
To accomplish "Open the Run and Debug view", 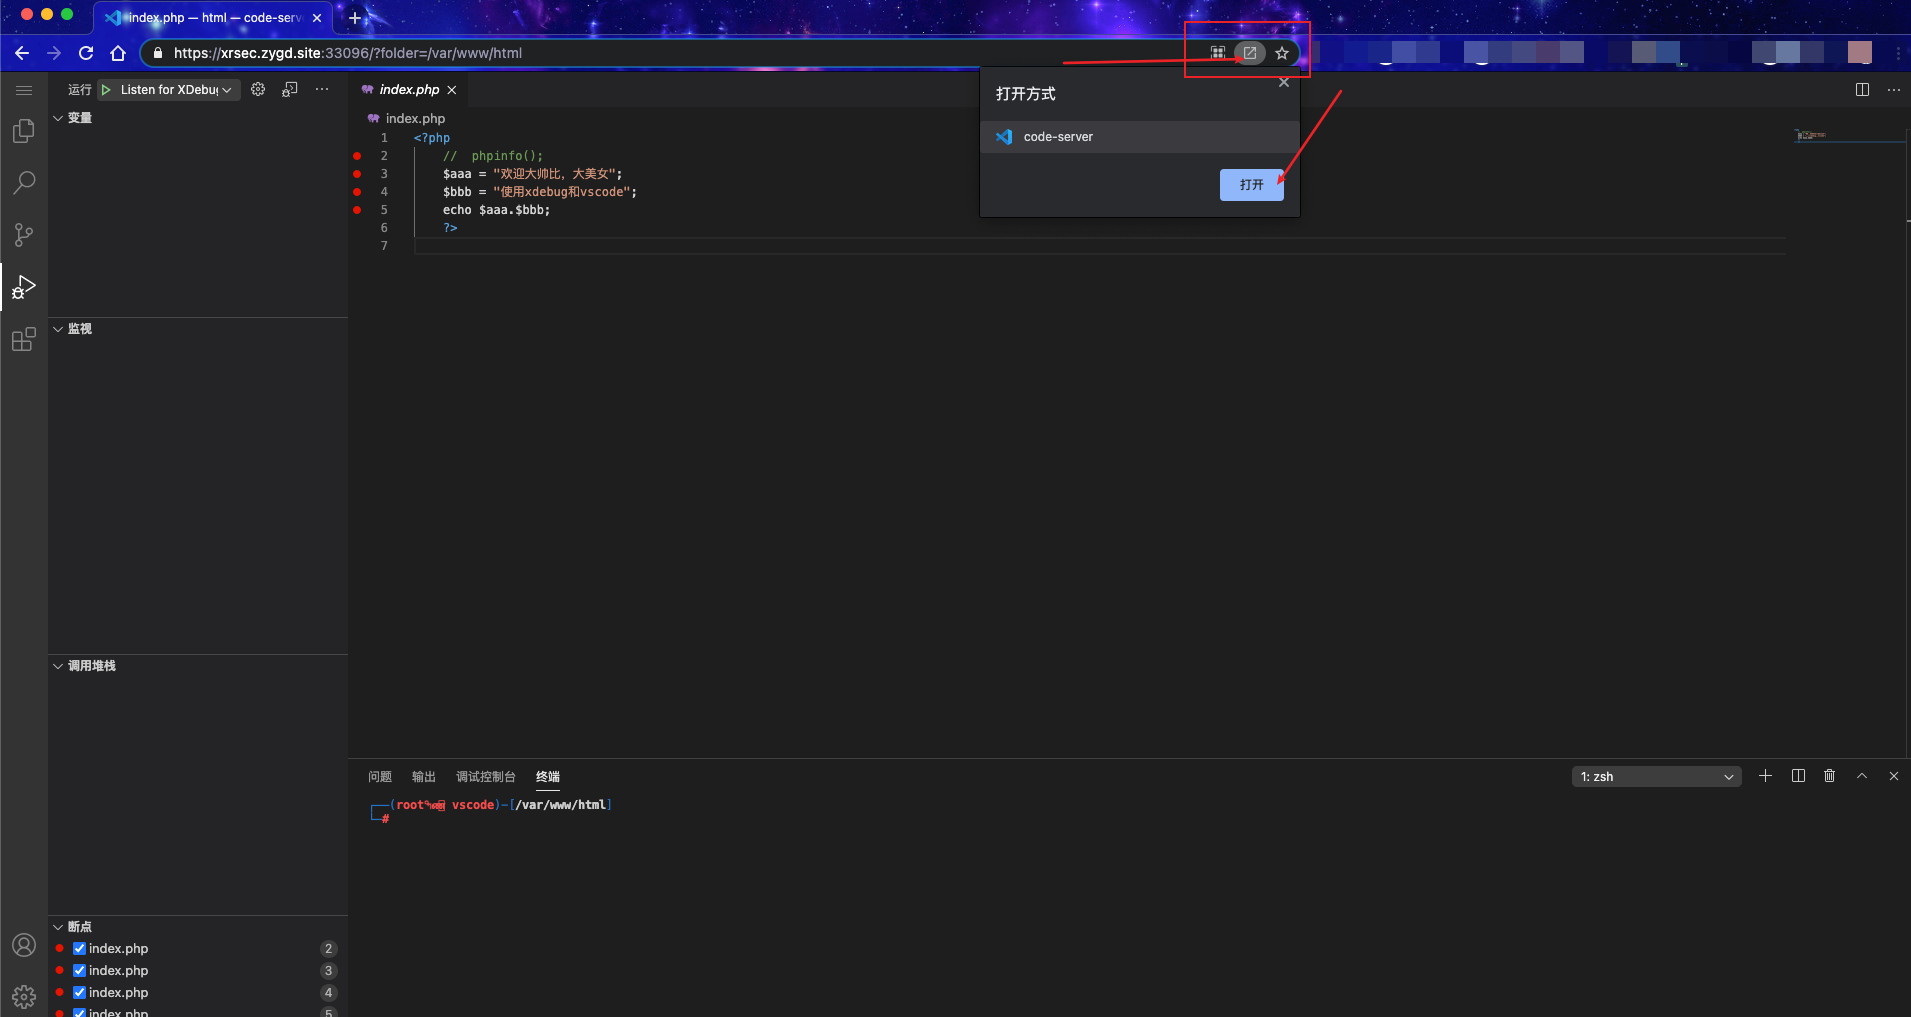I will (24, 288).
